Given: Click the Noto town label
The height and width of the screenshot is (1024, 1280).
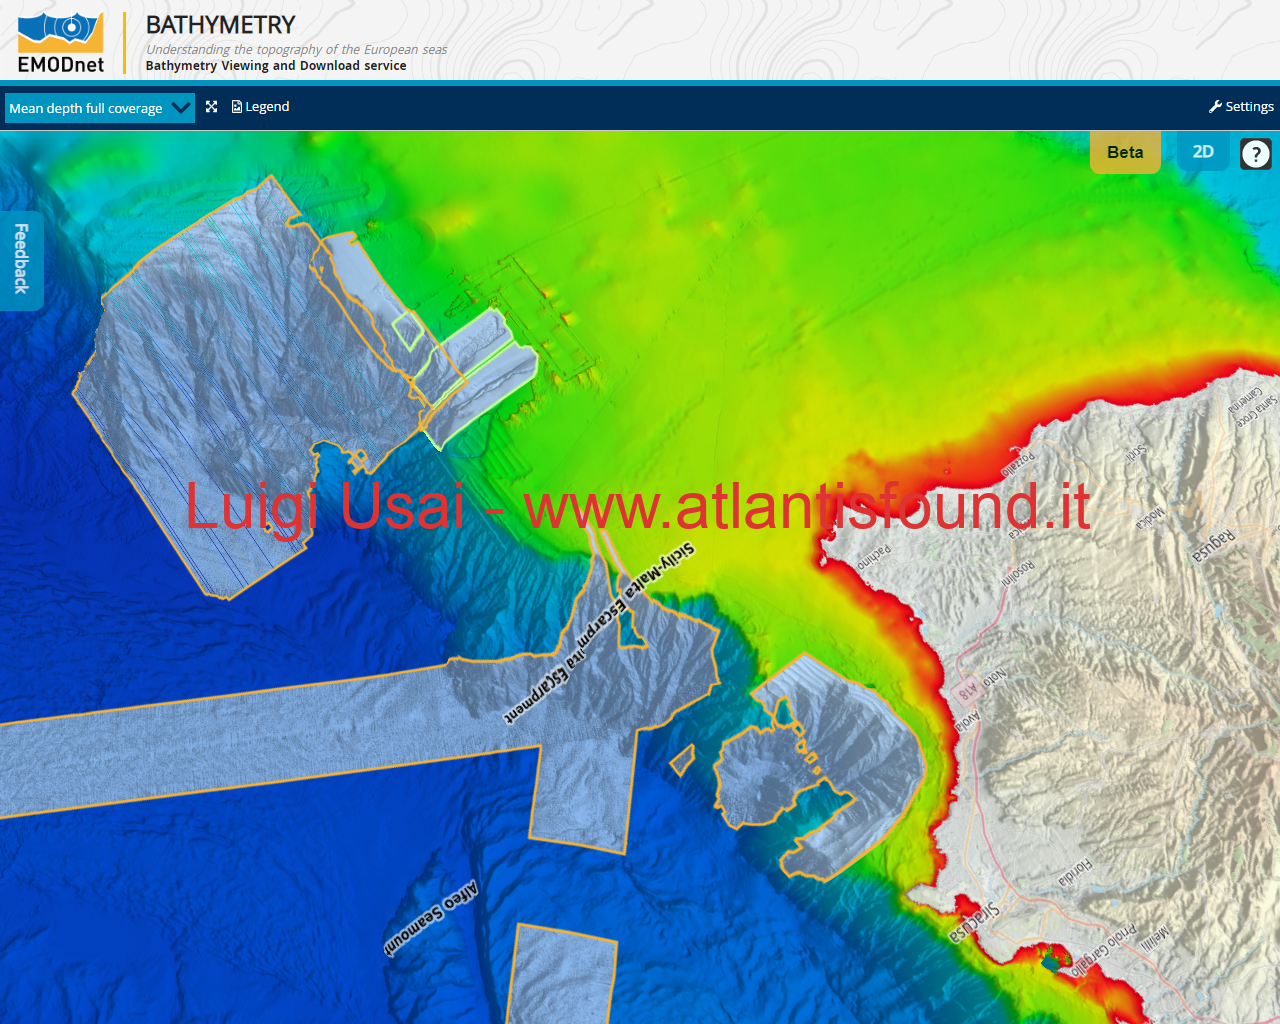Looking at the screenshot, I should coord(995,679).
